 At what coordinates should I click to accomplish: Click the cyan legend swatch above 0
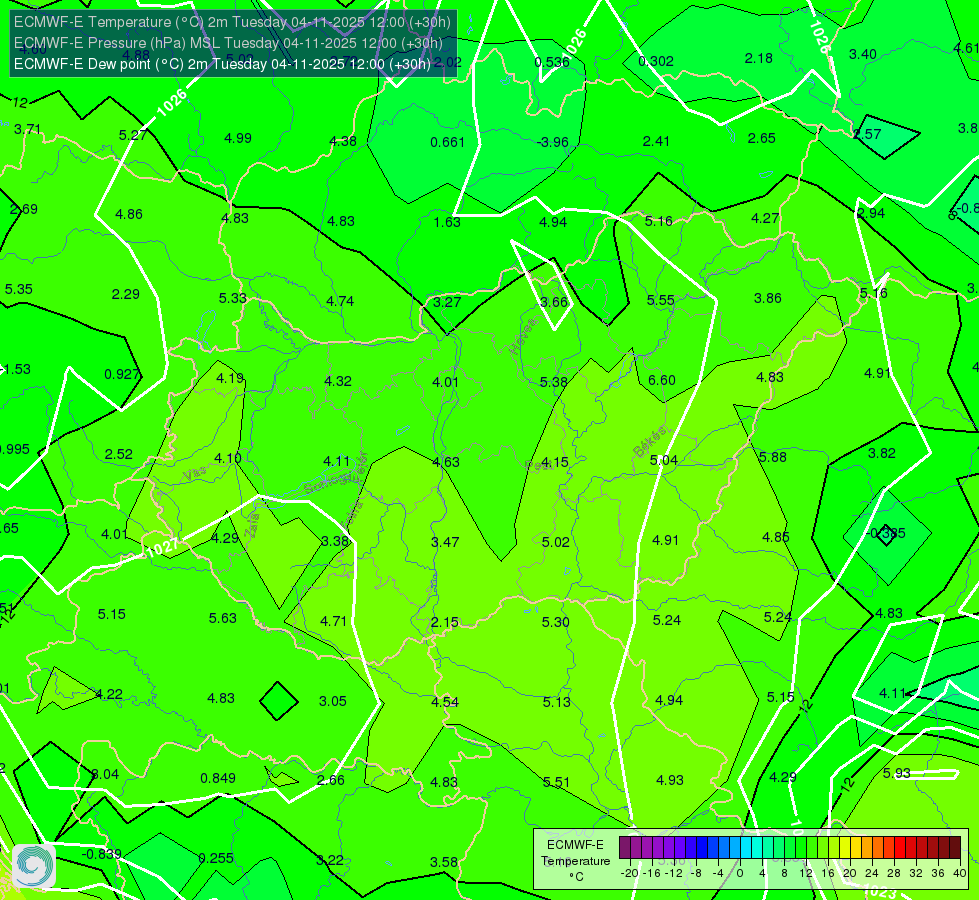tap(745, 848)
